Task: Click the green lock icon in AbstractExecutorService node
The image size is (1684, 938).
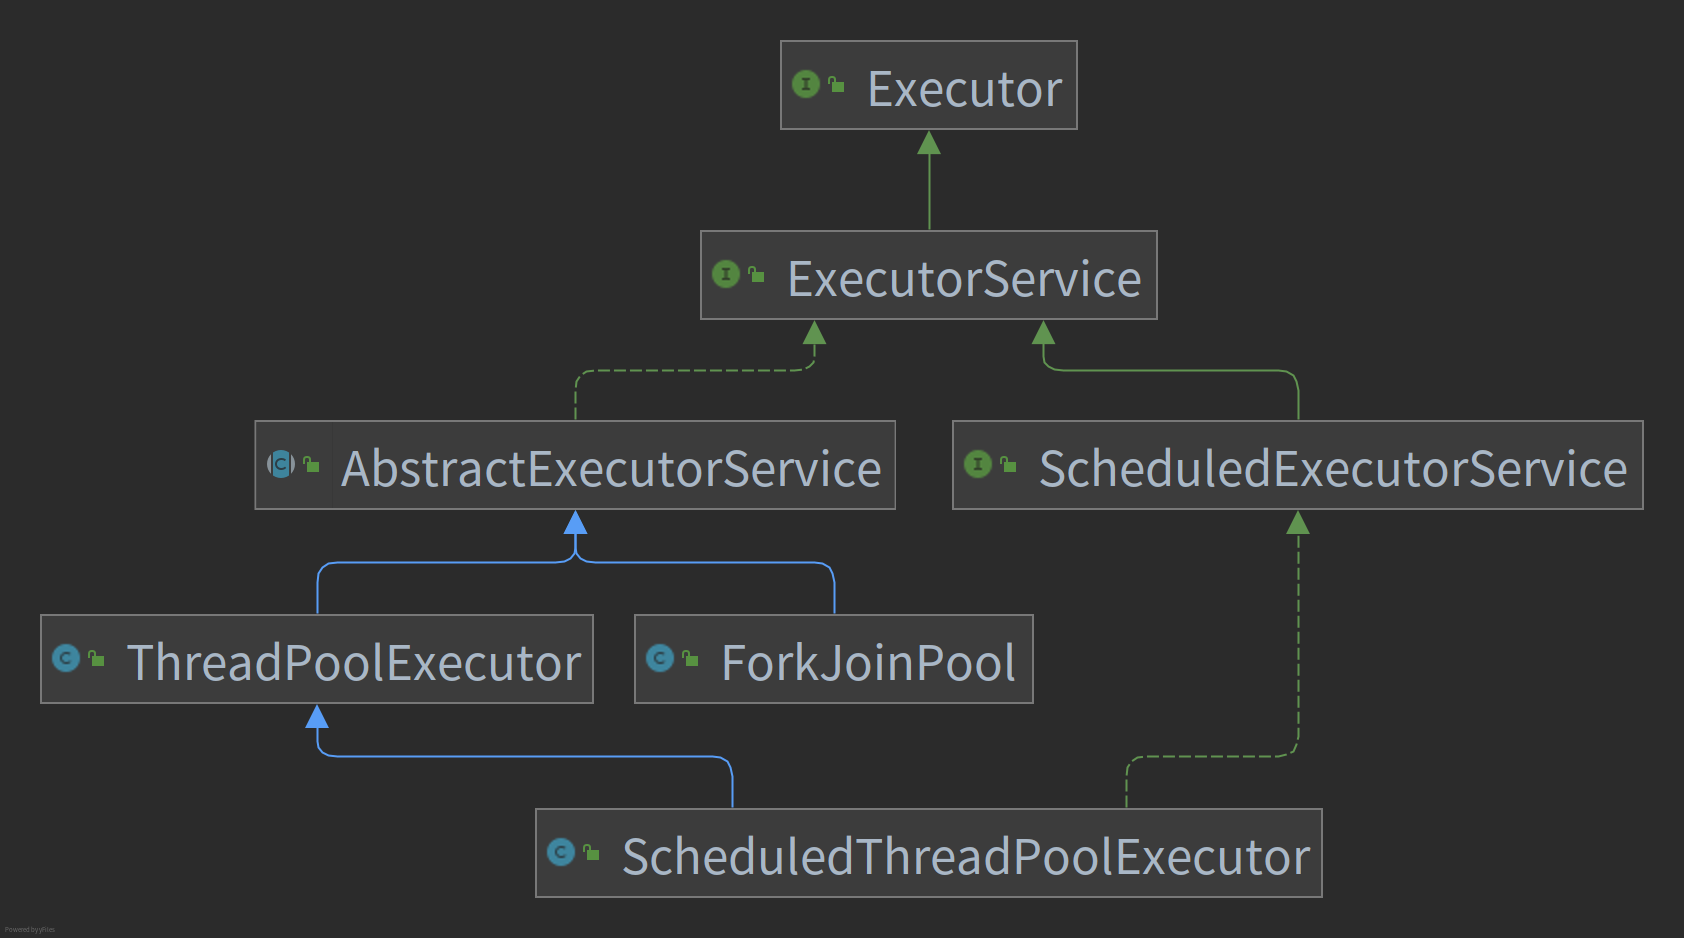Action: 311,465
